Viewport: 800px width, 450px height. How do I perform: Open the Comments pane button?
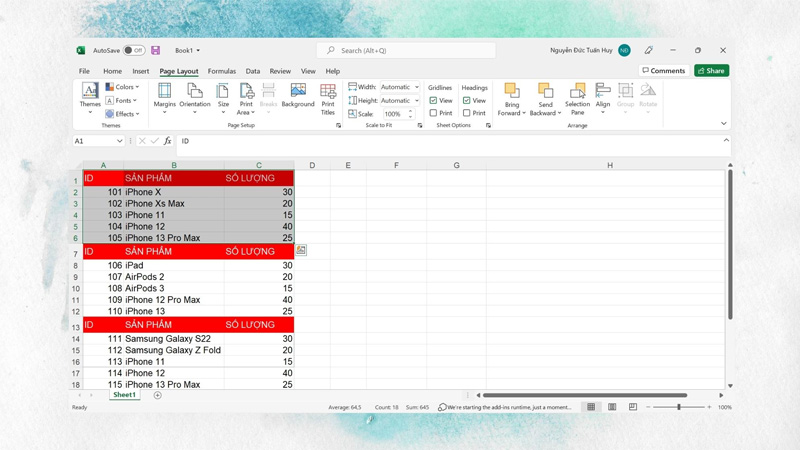664,70
